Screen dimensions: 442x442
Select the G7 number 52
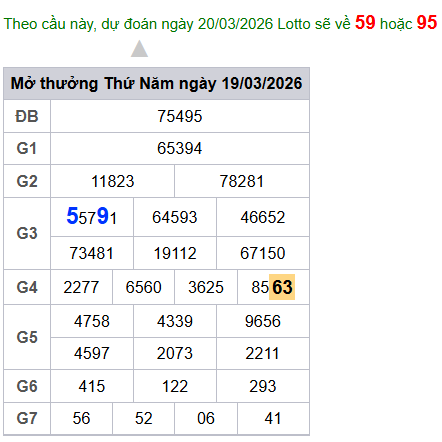(x=143, y=418)
